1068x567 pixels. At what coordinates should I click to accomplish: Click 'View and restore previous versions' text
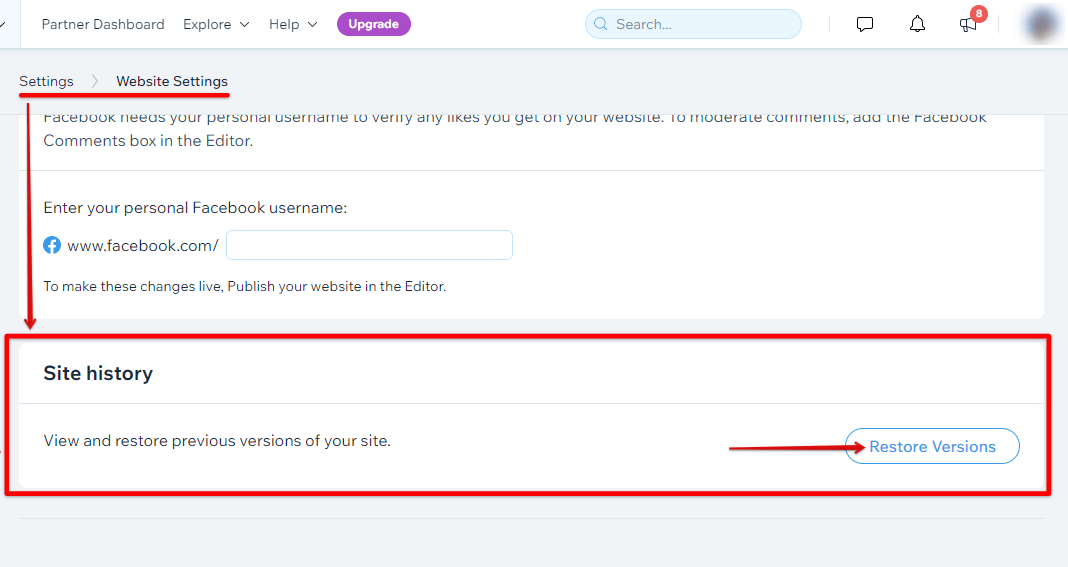217,441
